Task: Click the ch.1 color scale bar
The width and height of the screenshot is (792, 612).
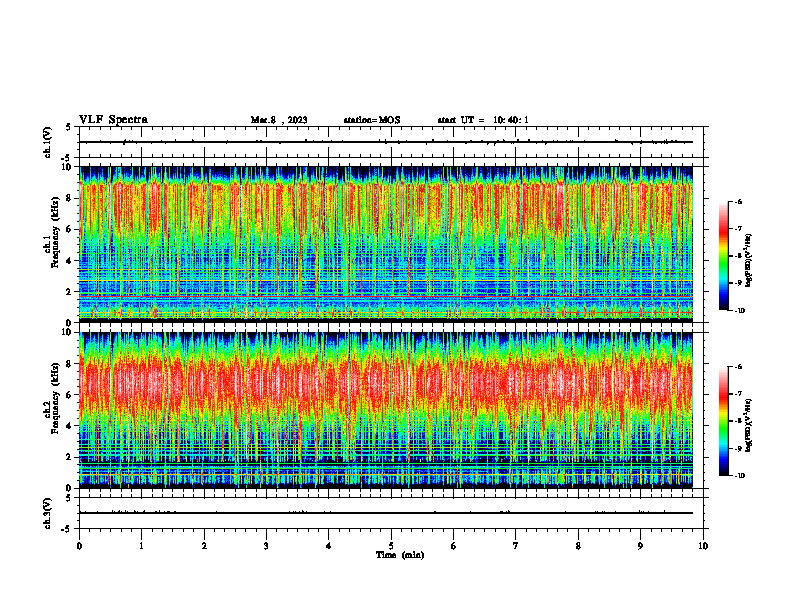Action: click(x=723, y=256)
